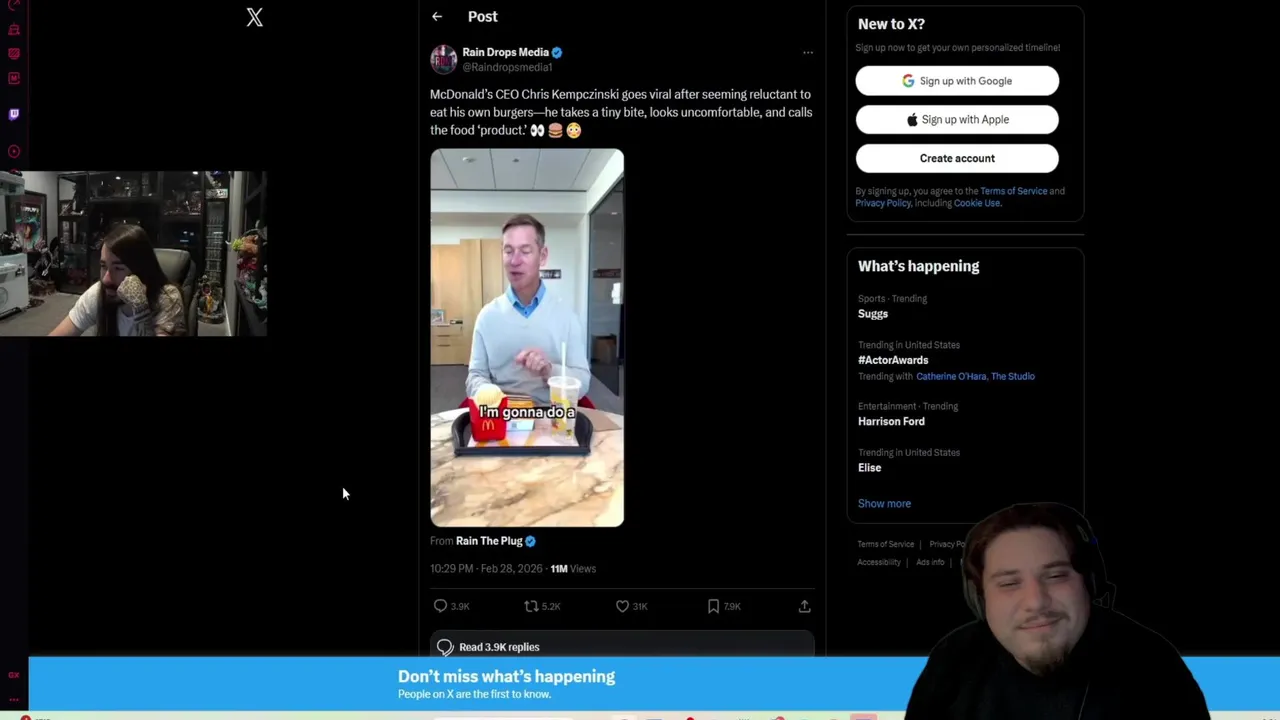
Task: Go back using the arrow icon
Action: point(437,17)
